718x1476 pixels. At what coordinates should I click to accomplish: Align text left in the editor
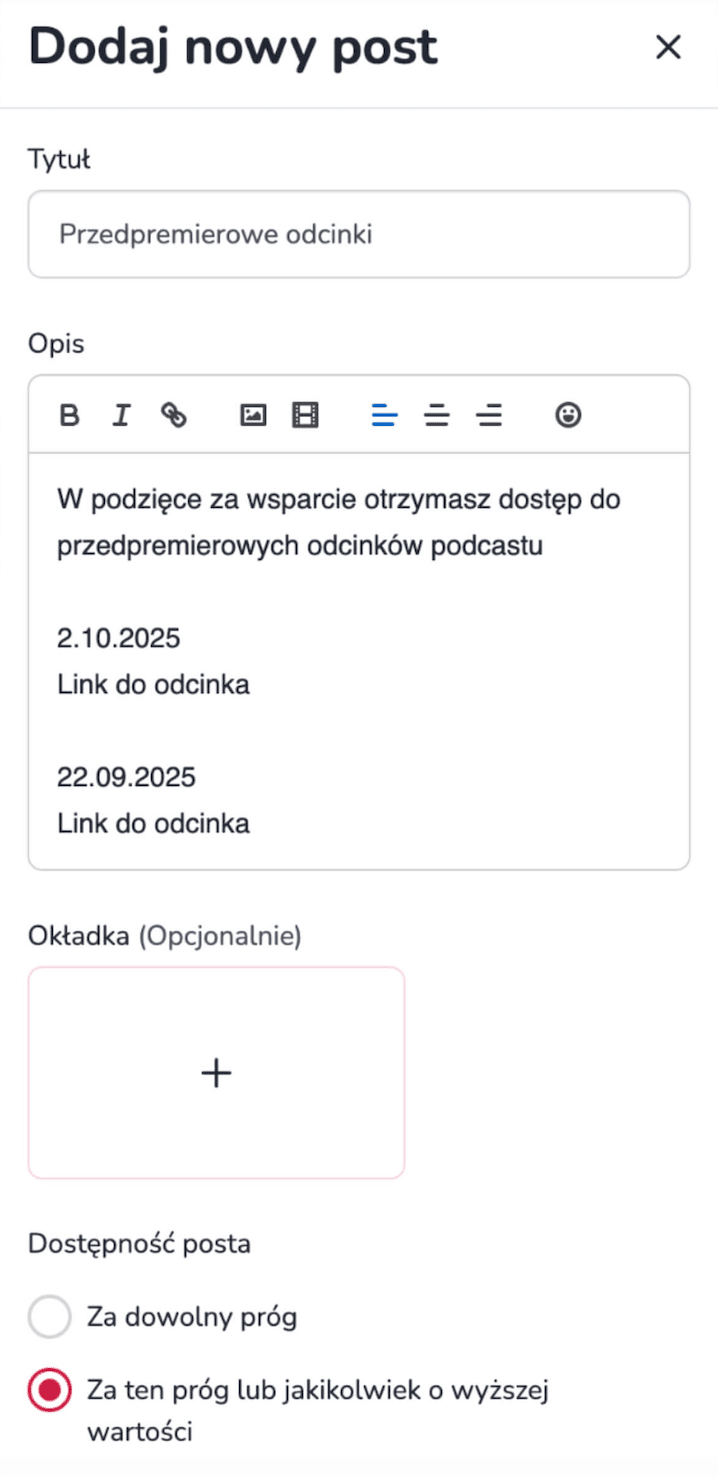(x=384, y=415)
